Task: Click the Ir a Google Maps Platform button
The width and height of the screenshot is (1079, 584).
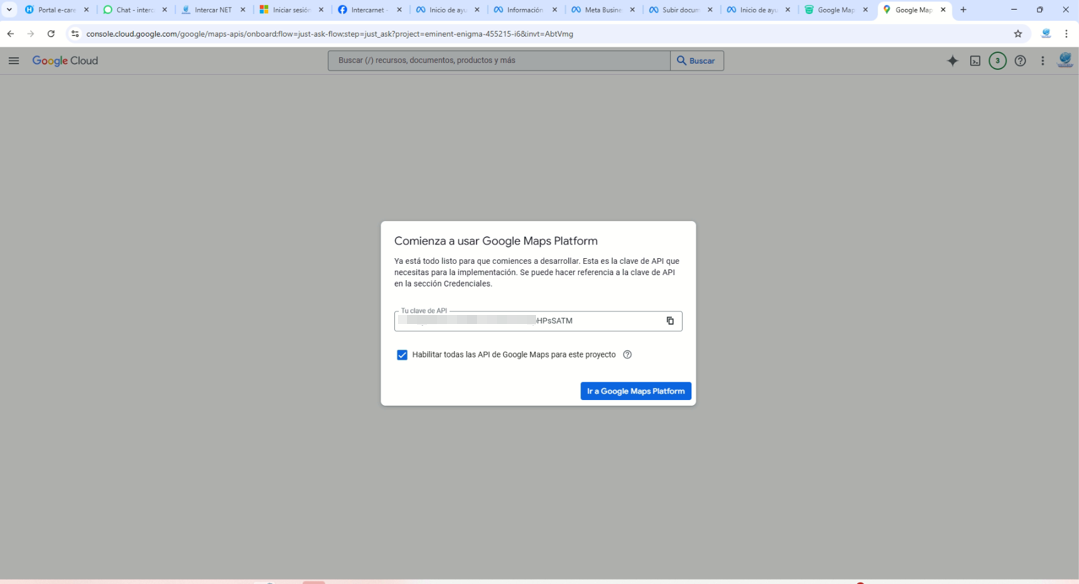Action: pyautogui.click(x=636, y=391)
